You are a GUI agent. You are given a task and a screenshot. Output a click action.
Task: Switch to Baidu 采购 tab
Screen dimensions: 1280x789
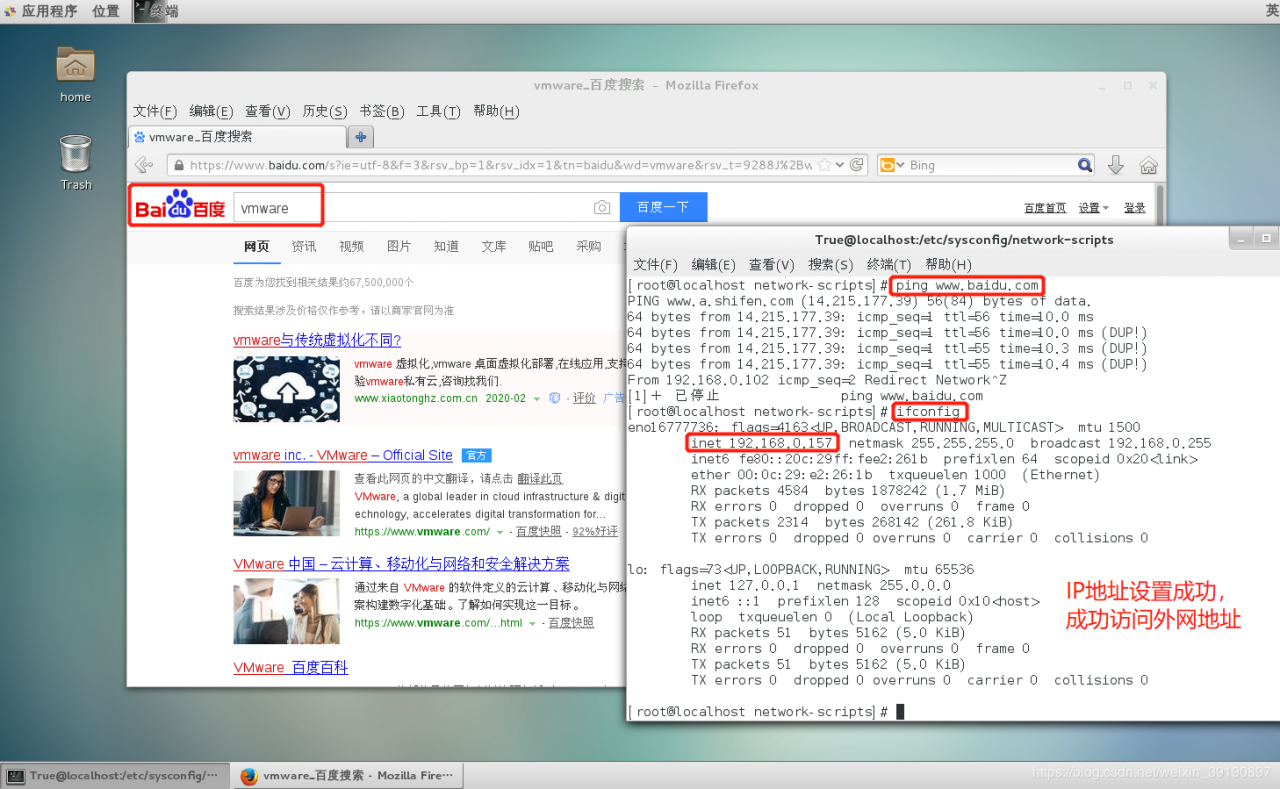(589, 246)
